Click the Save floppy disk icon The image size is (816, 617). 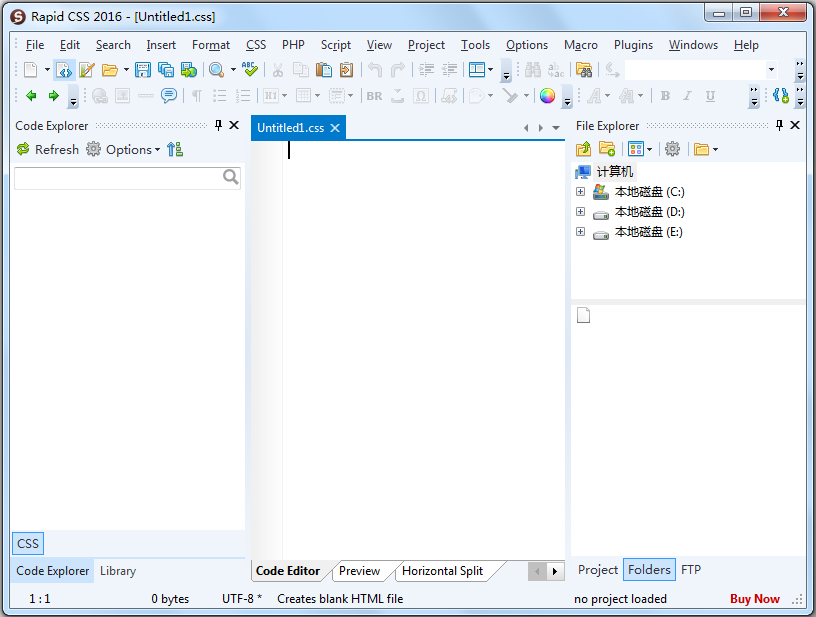tap(143, 70)
